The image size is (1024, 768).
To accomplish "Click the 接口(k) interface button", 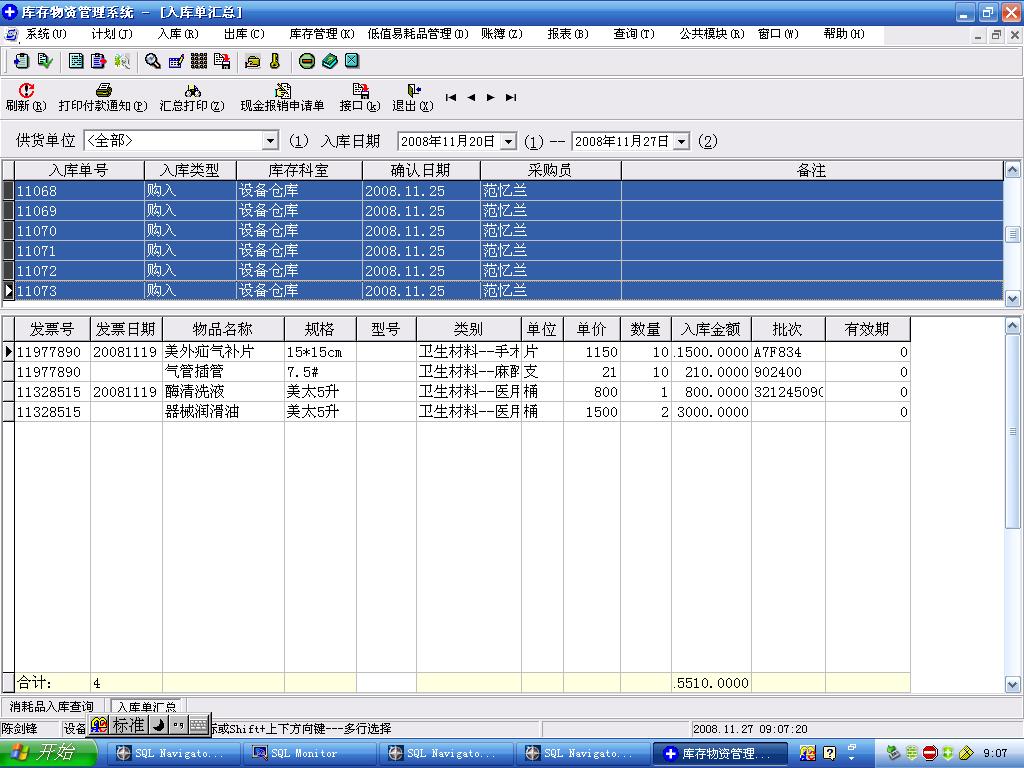I will tap(360, 97).
